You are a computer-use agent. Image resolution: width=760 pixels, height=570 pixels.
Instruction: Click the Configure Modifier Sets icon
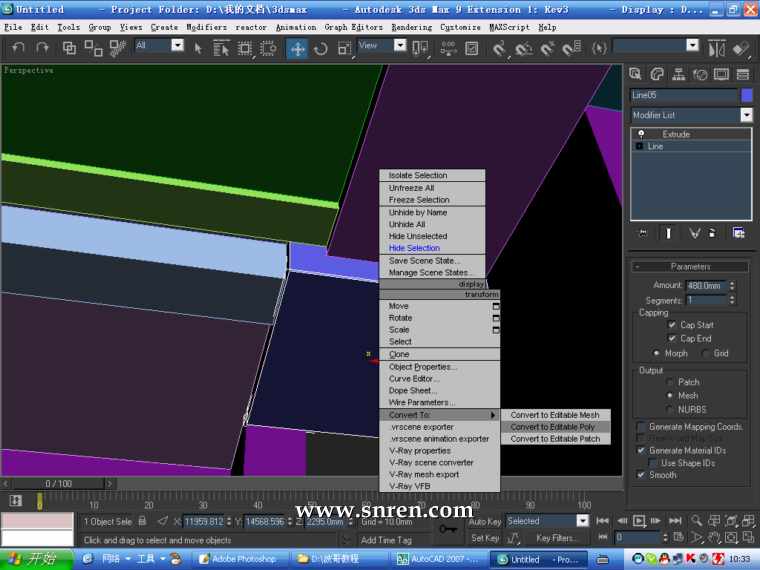[738, 232]
